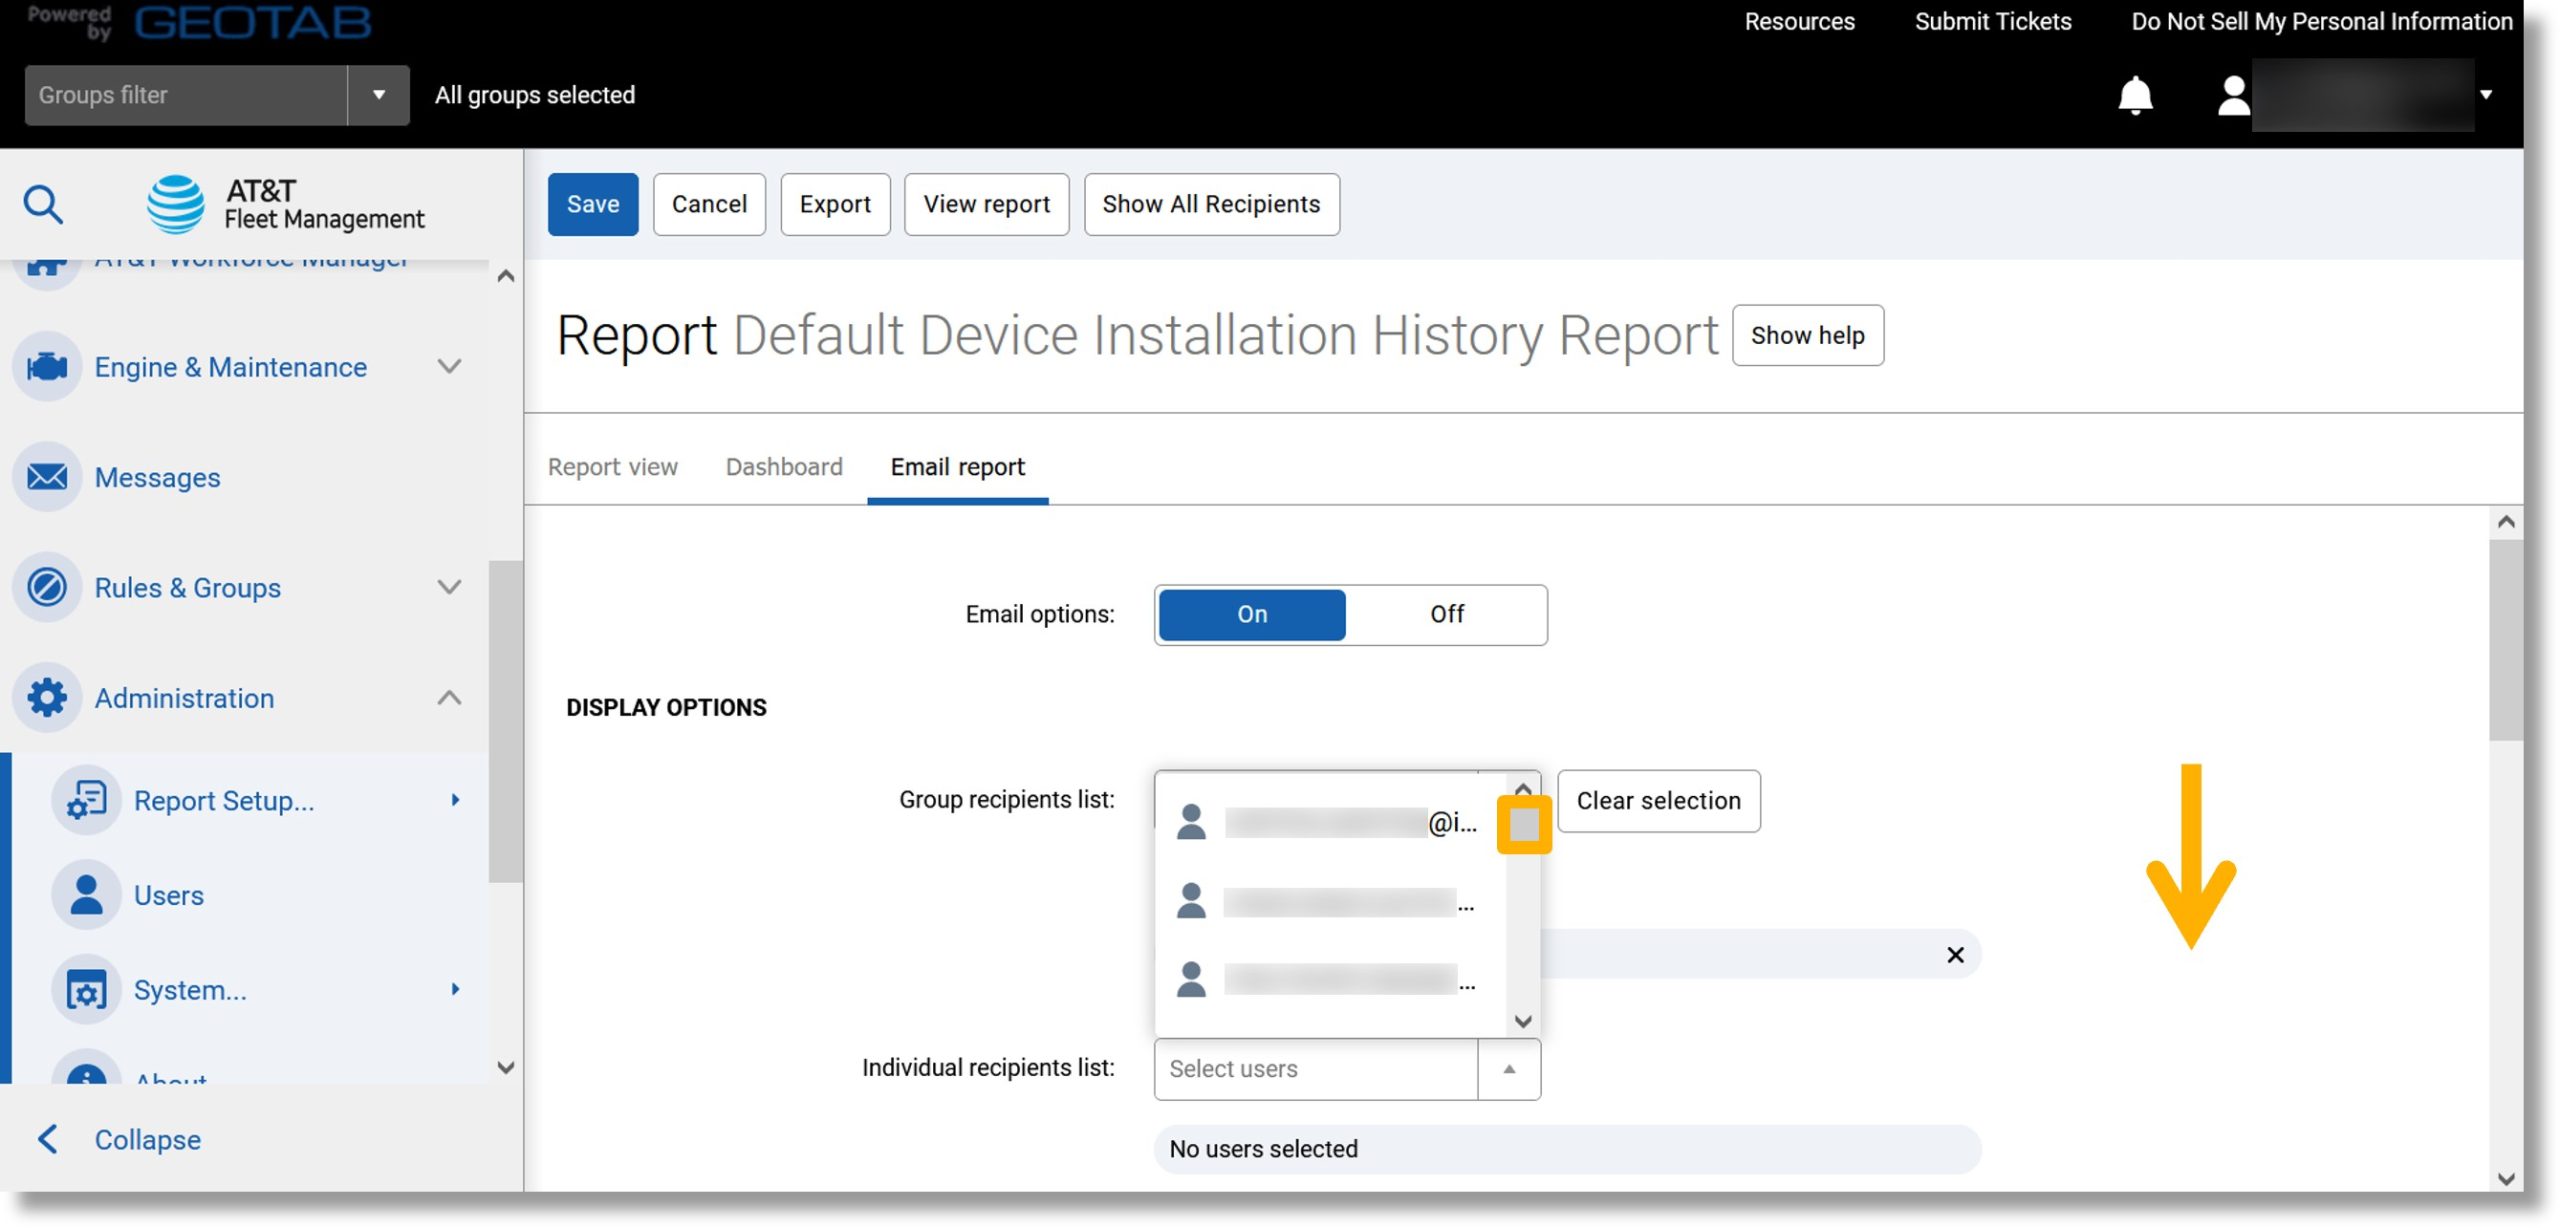This screenshot has width=2560, height=1228.
Task: Select first user ending in @i...
Action: tap(1329, 822)
